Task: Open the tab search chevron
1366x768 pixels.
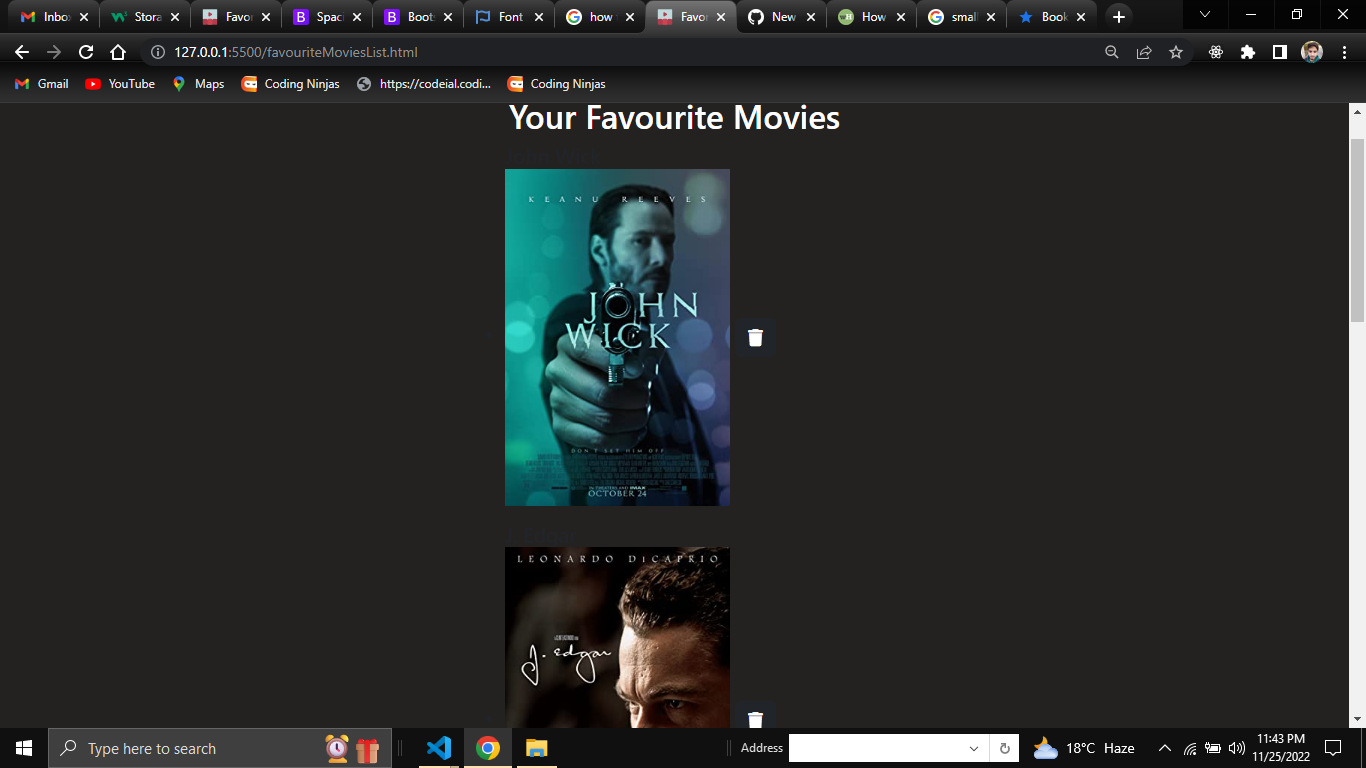Action: coord(1204,16)
